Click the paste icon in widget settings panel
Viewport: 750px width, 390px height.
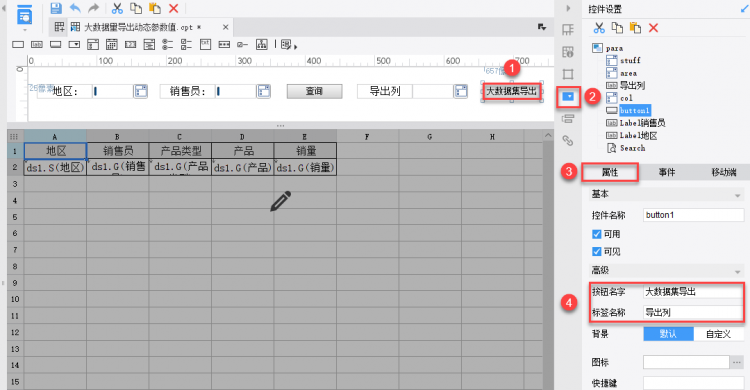pyautogui.click(x=636, y=28)
